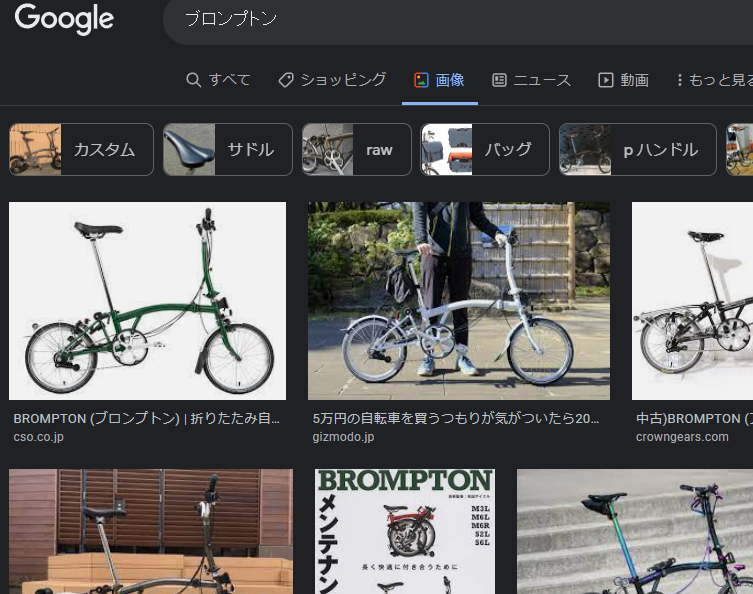Viewport: 753px width, 594px height.
Task: Open the ショッピング tab
Action: (x=332, y=80)
